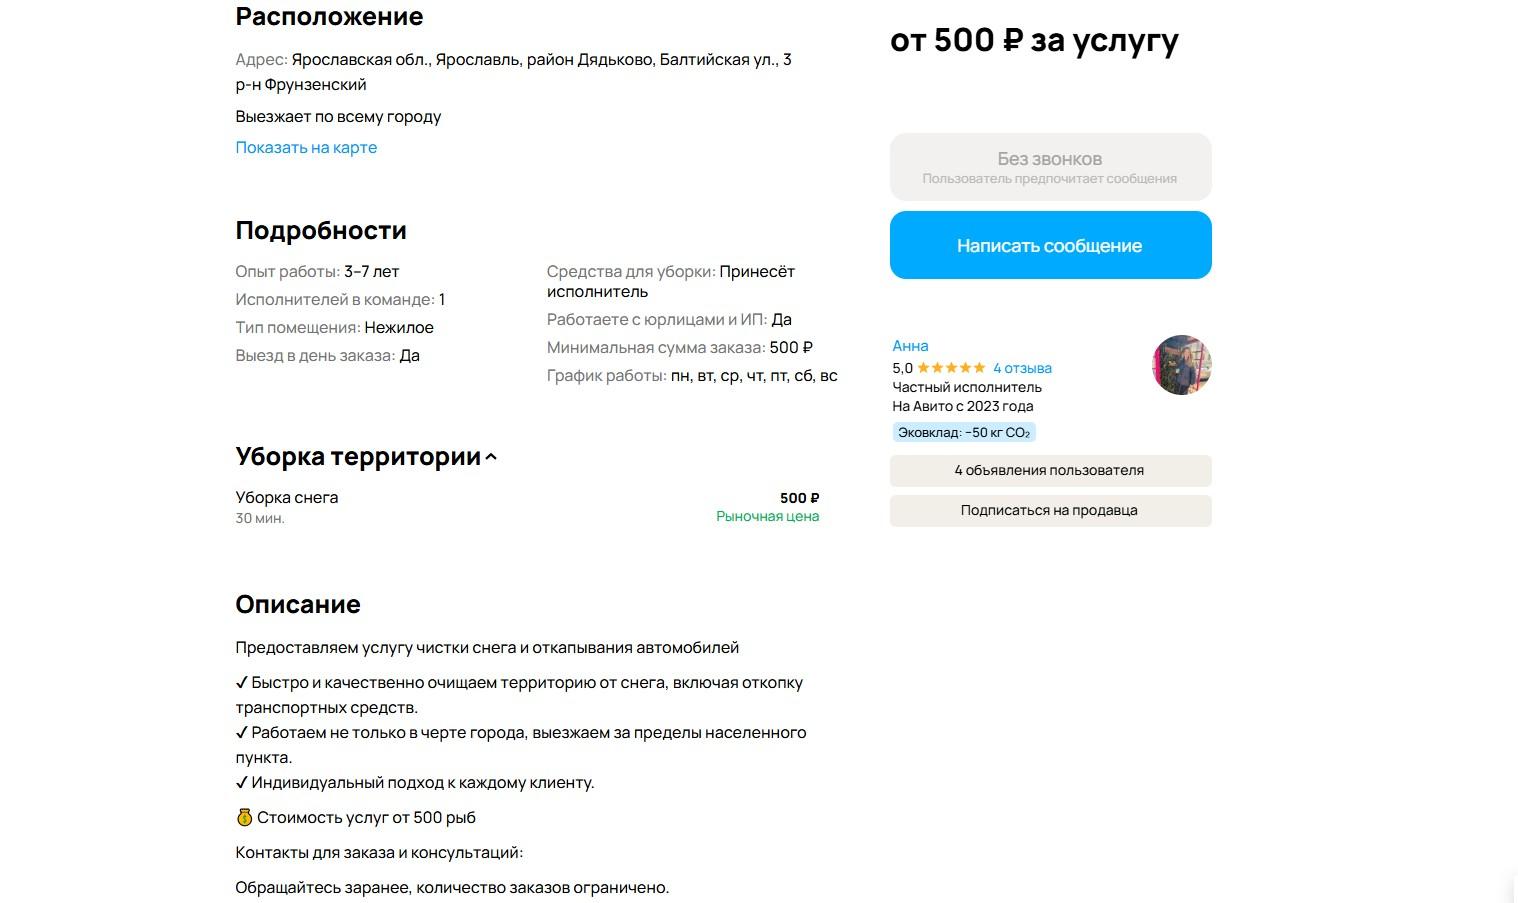Click the money bag emoji icon
The width and height of the screenshot is (1518, 903).
(x=244, y=817)
